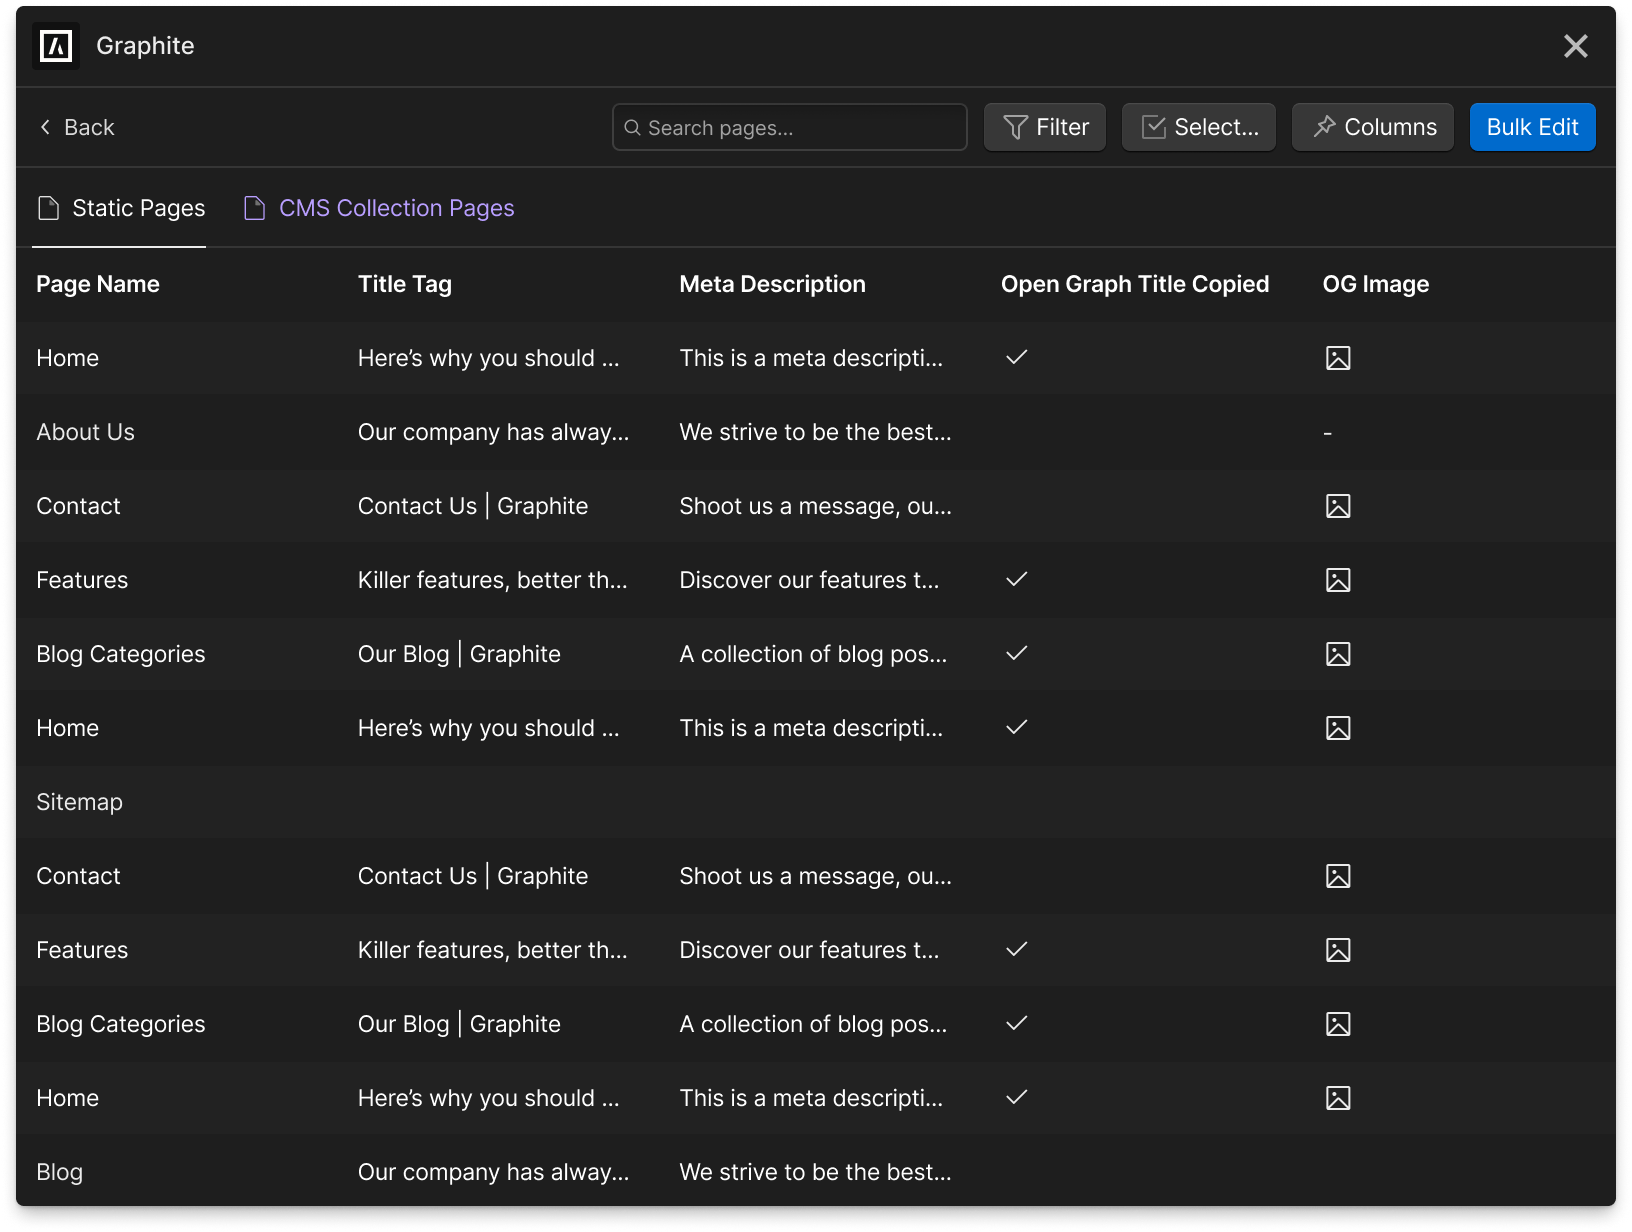Click the Select... button
Viewport: 1632px width, 1232px height.
(x=1199, y=127)
